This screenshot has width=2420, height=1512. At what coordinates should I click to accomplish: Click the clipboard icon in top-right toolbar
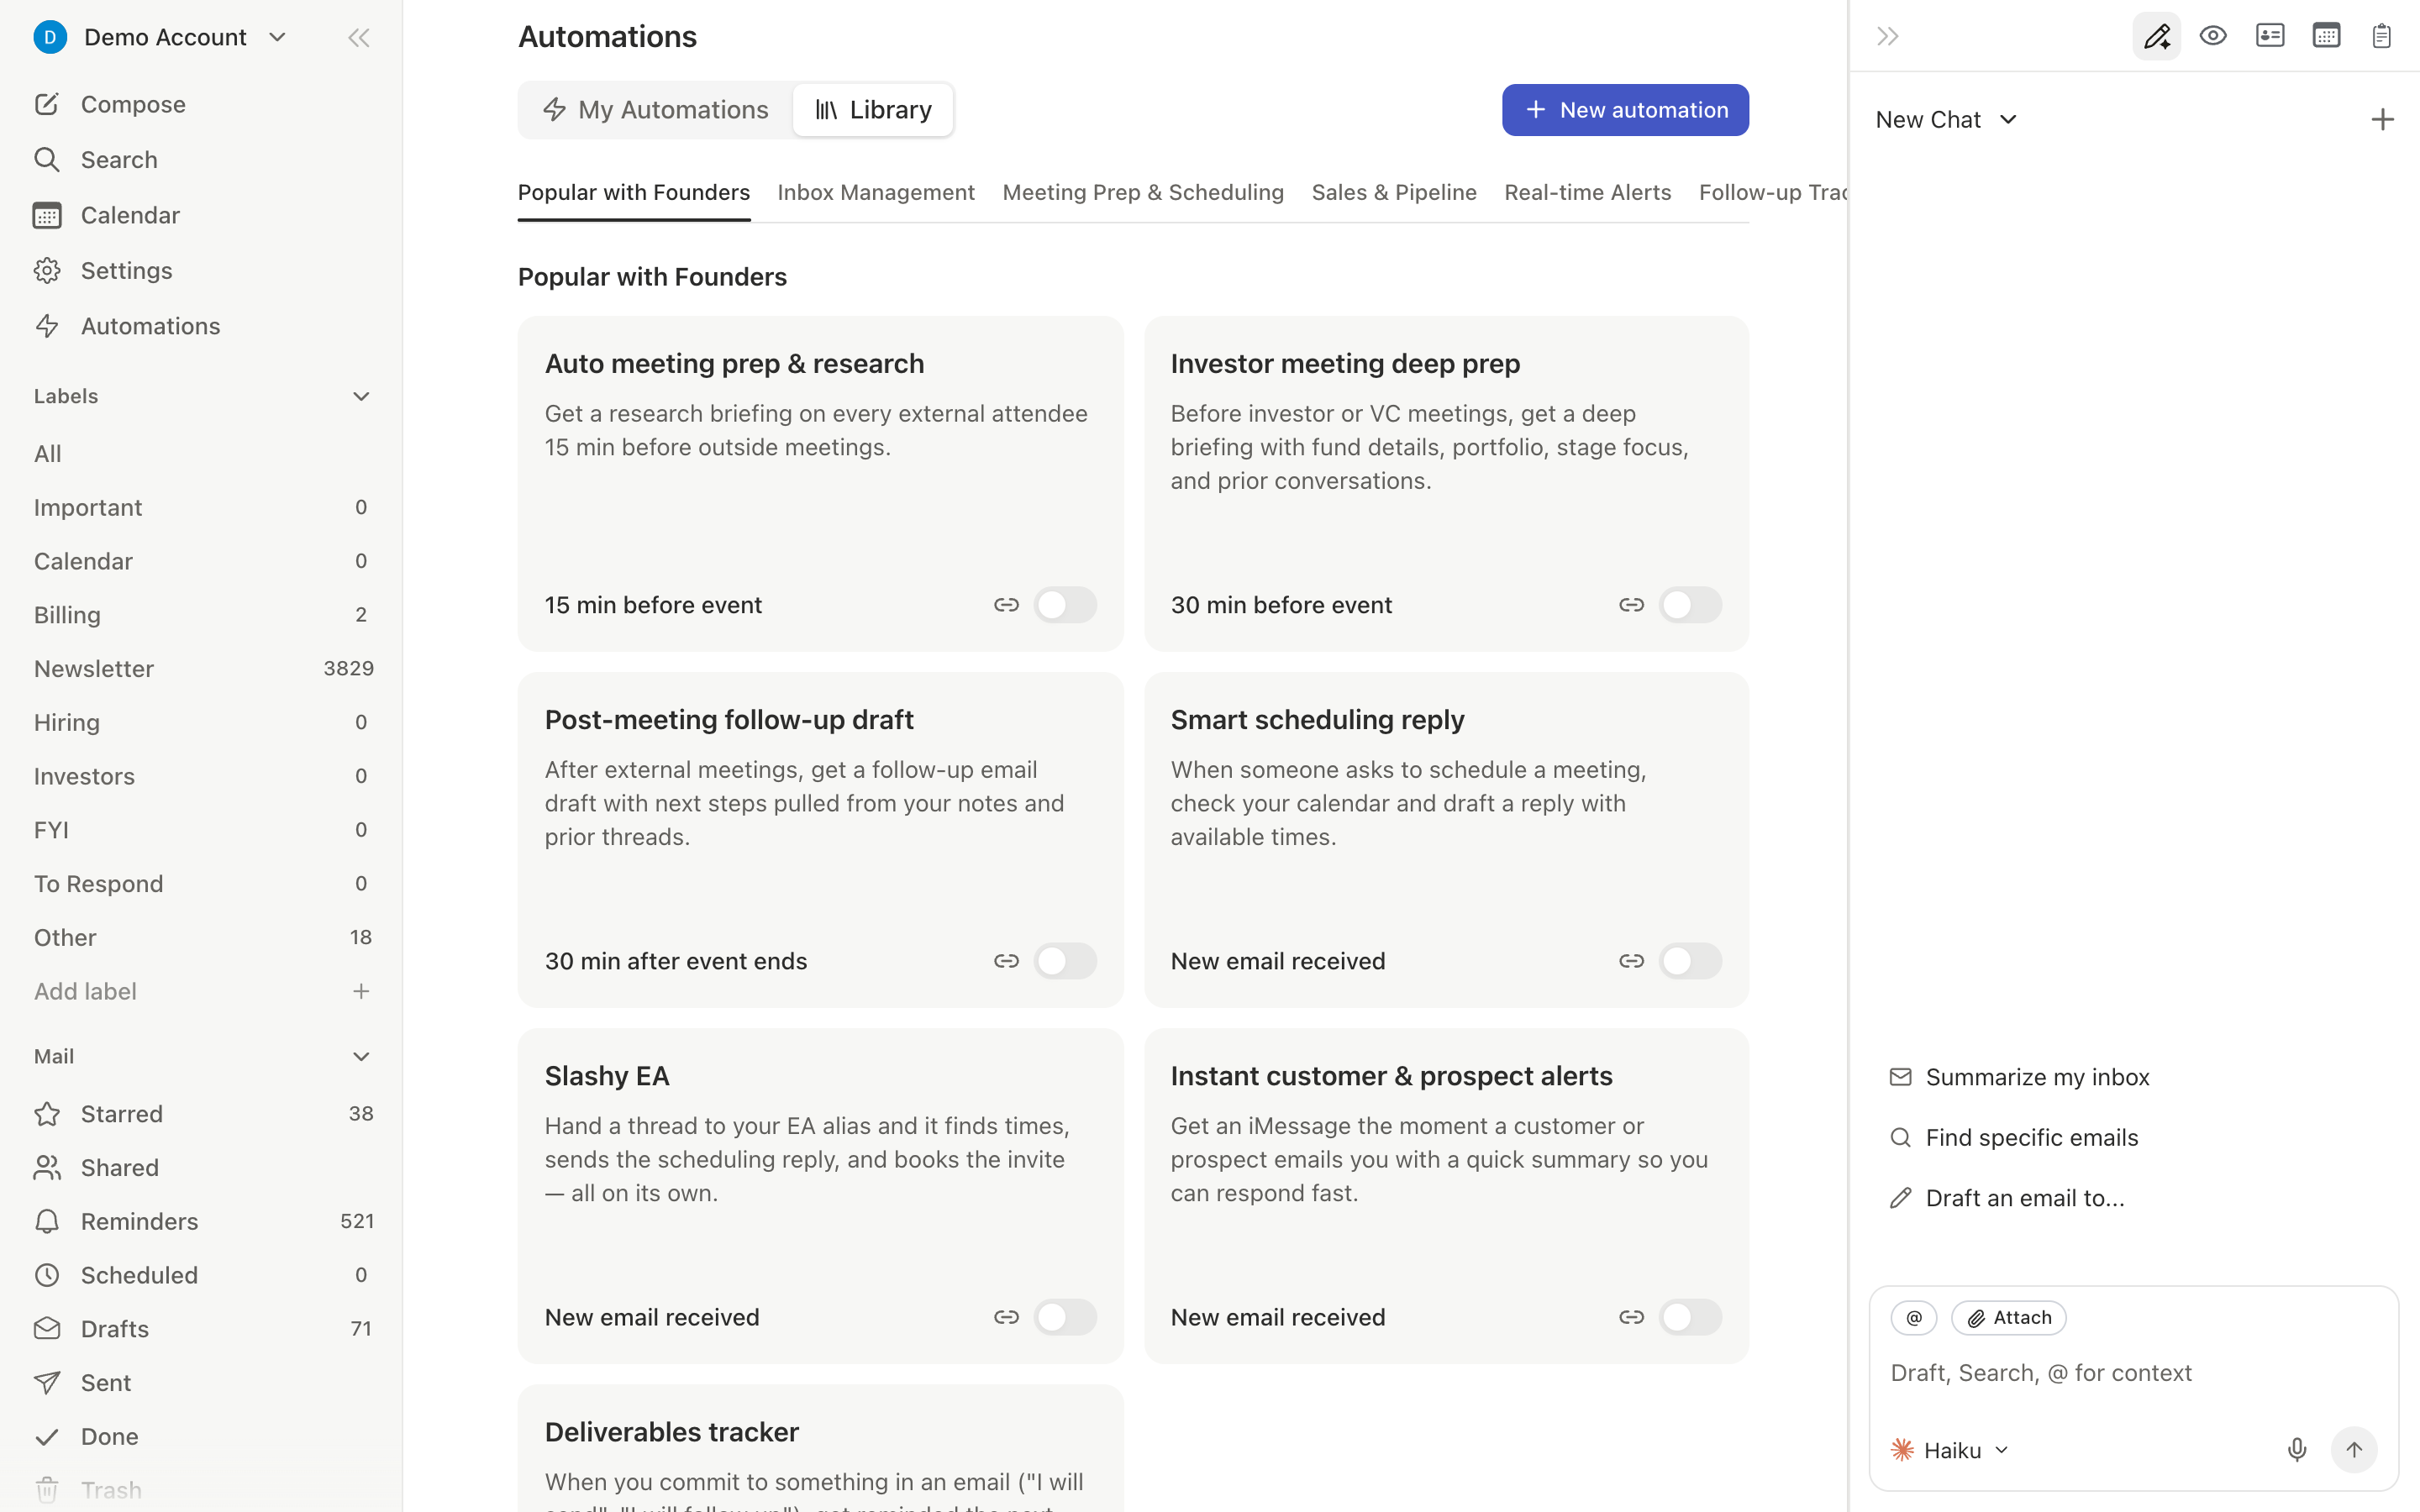[x=2381, y=37]
